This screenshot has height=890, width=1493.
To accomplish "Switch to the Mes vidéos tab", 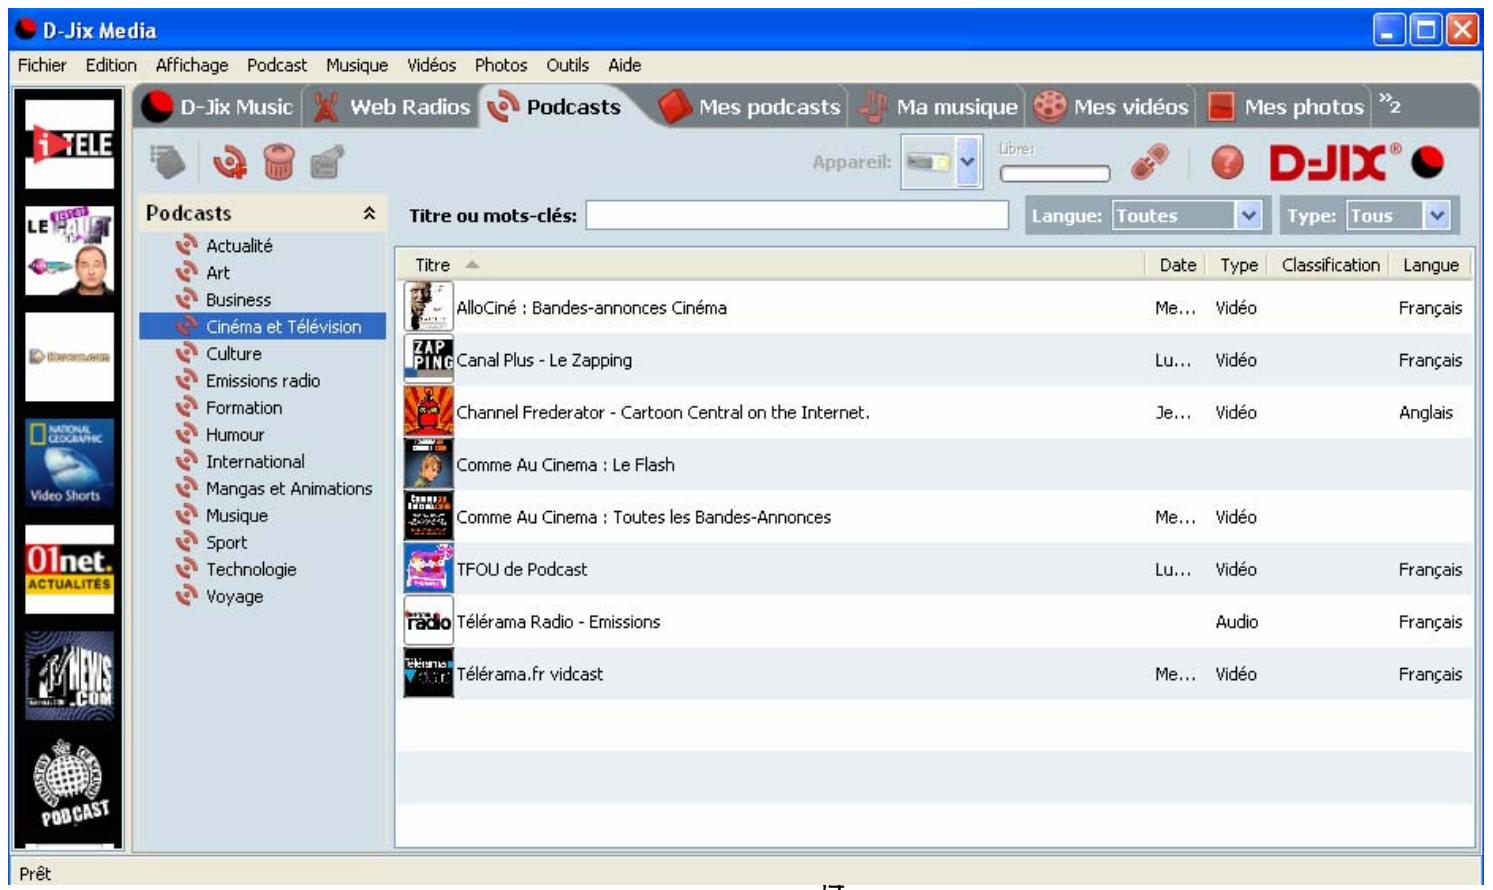I will tap(1111, 107).
